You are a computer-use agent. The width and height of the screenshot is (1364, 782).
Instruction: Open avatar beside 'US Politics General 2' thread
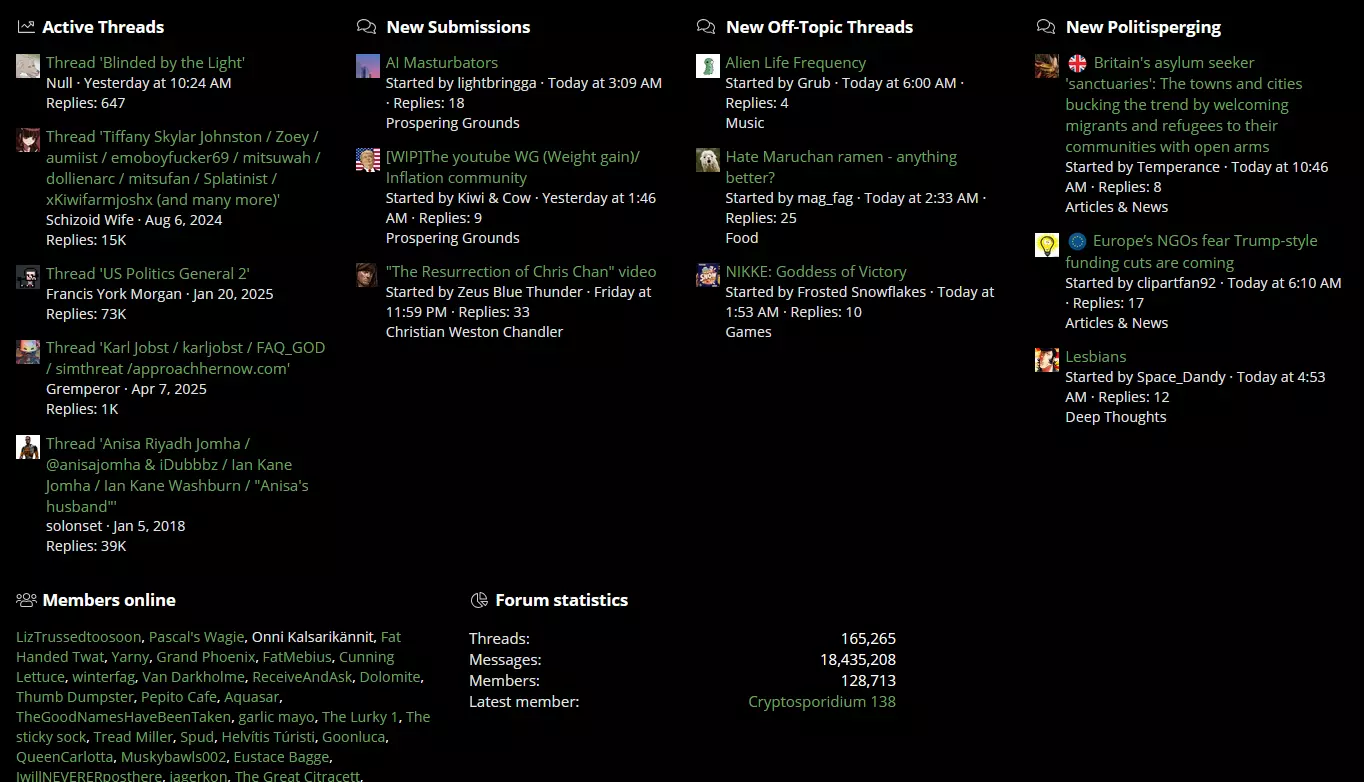coord(28,277)
